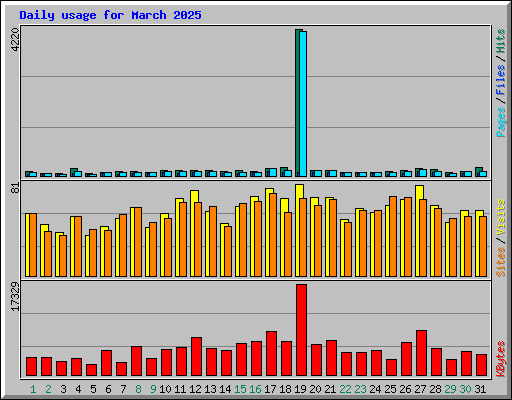512x400 pixels.
Task: Click the day 15 label on axis
Action: tap(240, 389)
